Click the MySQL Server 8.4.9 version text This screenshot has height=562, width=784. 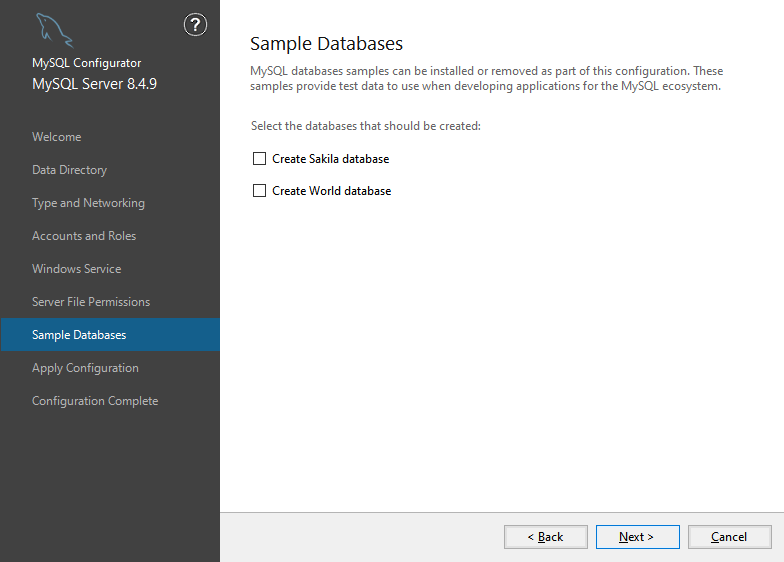point(94,84)
